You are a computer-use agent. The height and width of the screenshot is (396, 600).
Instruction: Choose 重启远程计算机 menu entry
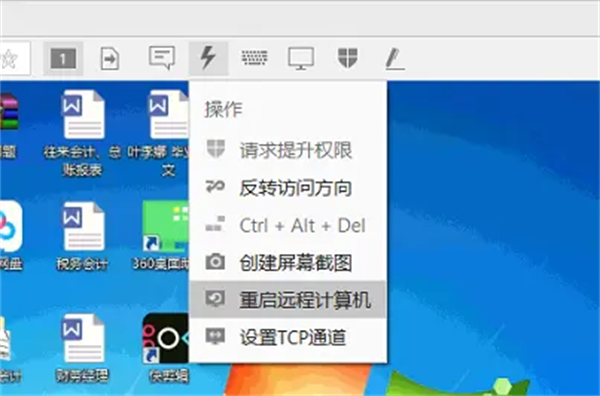click(x=288, y=300)
